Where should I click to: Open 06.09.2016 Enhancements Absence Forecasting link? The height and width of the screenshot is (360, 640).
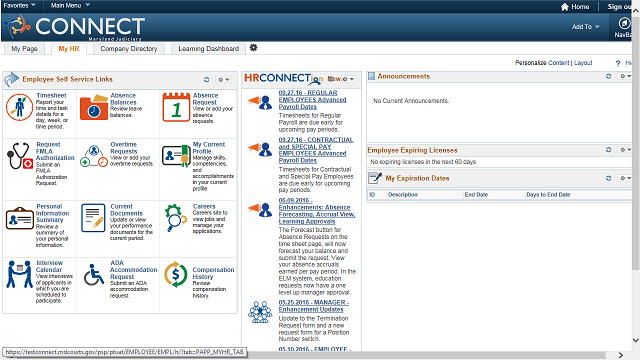click(x=317, y=211)
